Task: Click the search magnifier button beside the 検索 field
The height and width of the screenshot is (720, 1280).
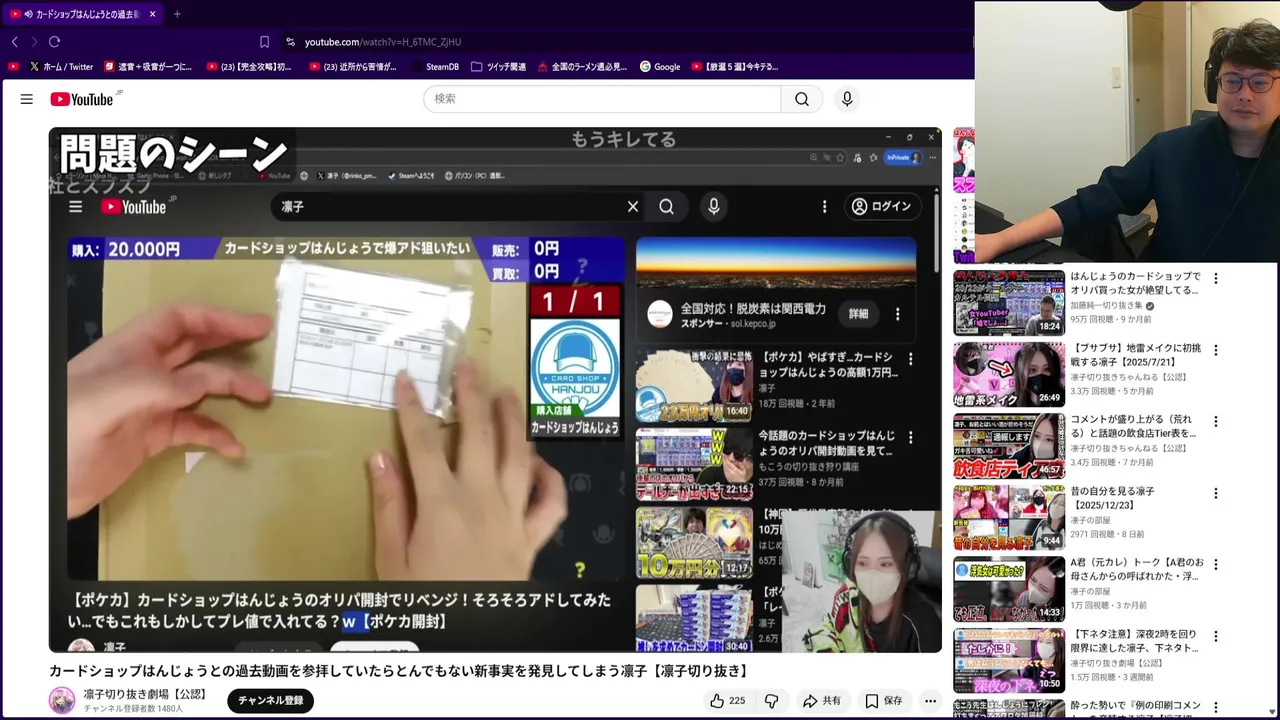Action: pos(802,99)
